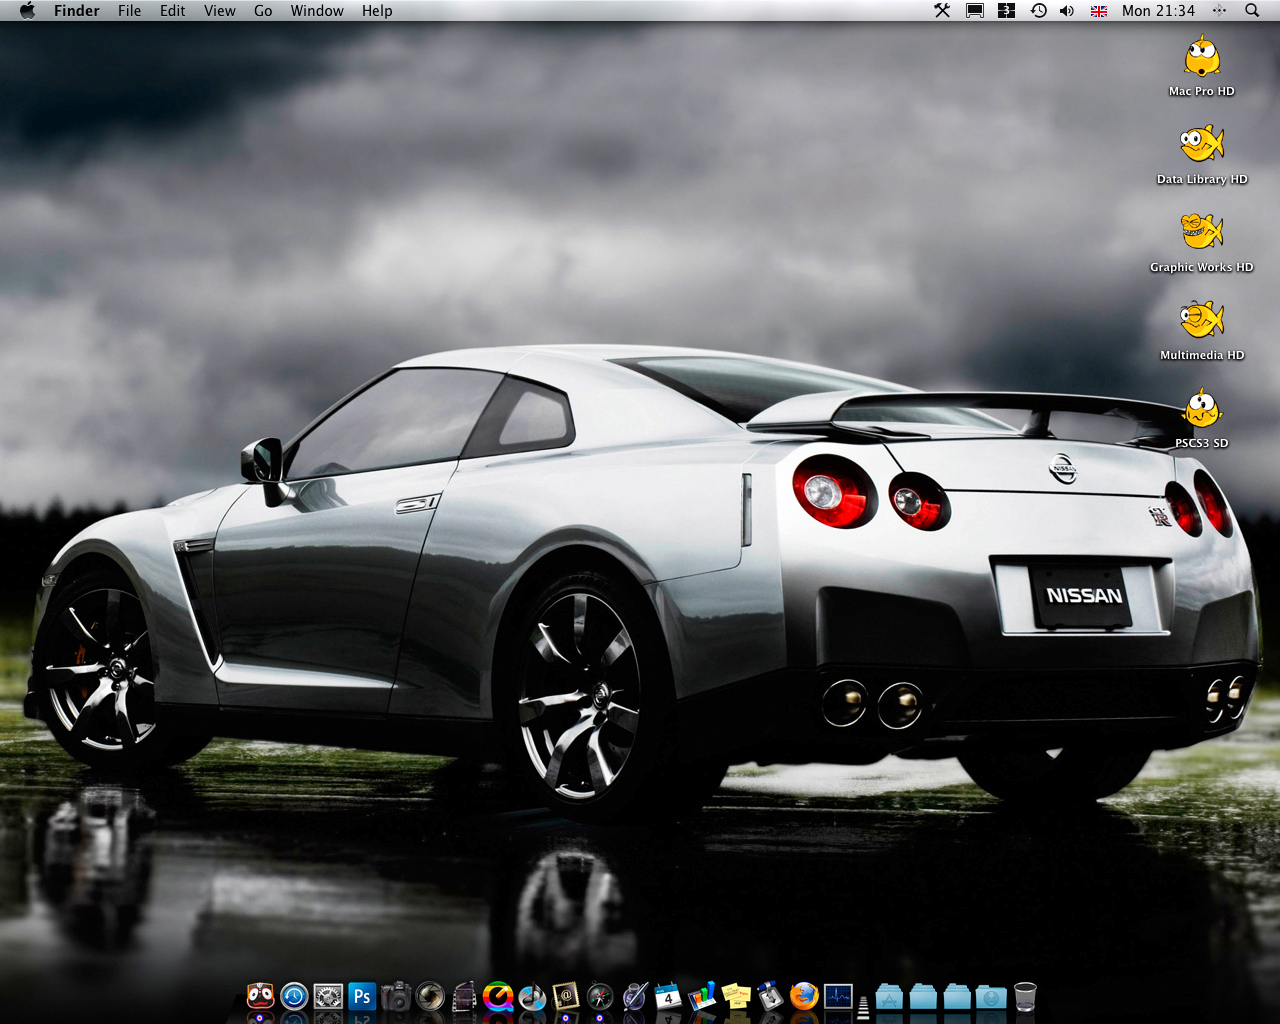Screen dimensions: 1280x1024
Task: Open iTunes from the dock
Action: click(532, 996)
